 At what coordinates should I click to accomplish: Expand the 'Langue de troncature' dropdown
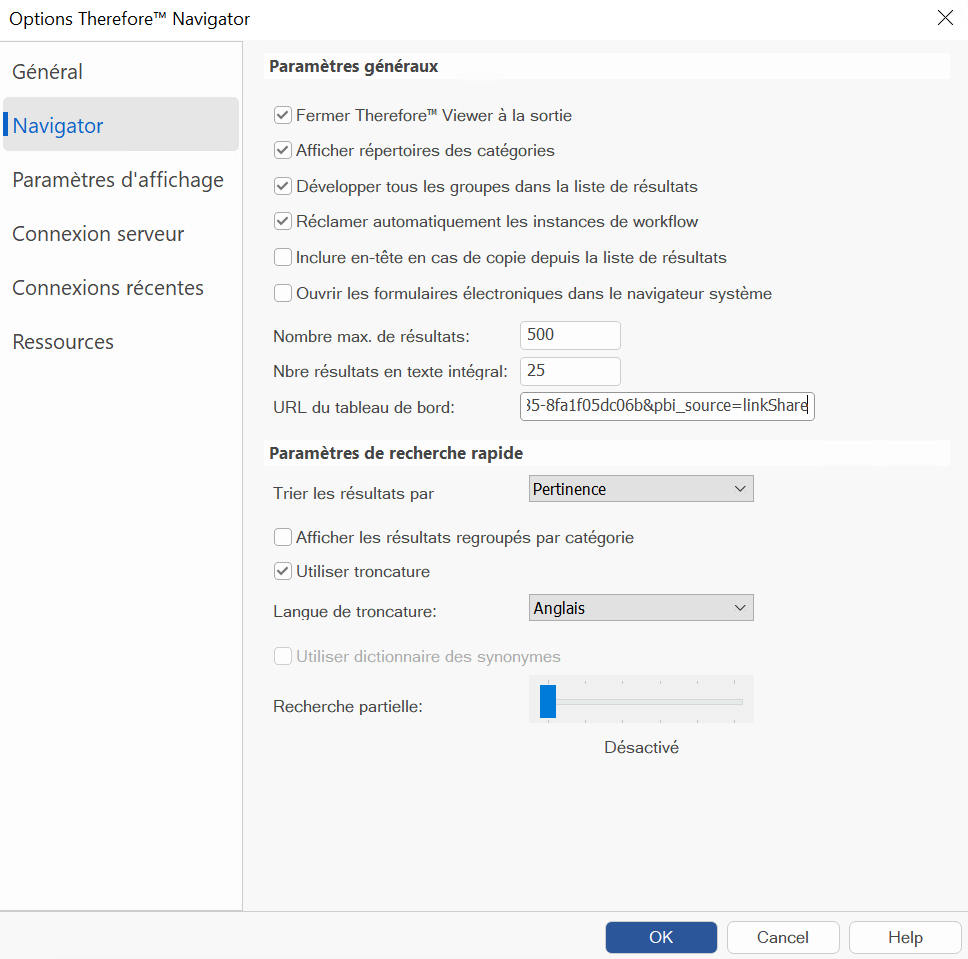tap(640, 607)
